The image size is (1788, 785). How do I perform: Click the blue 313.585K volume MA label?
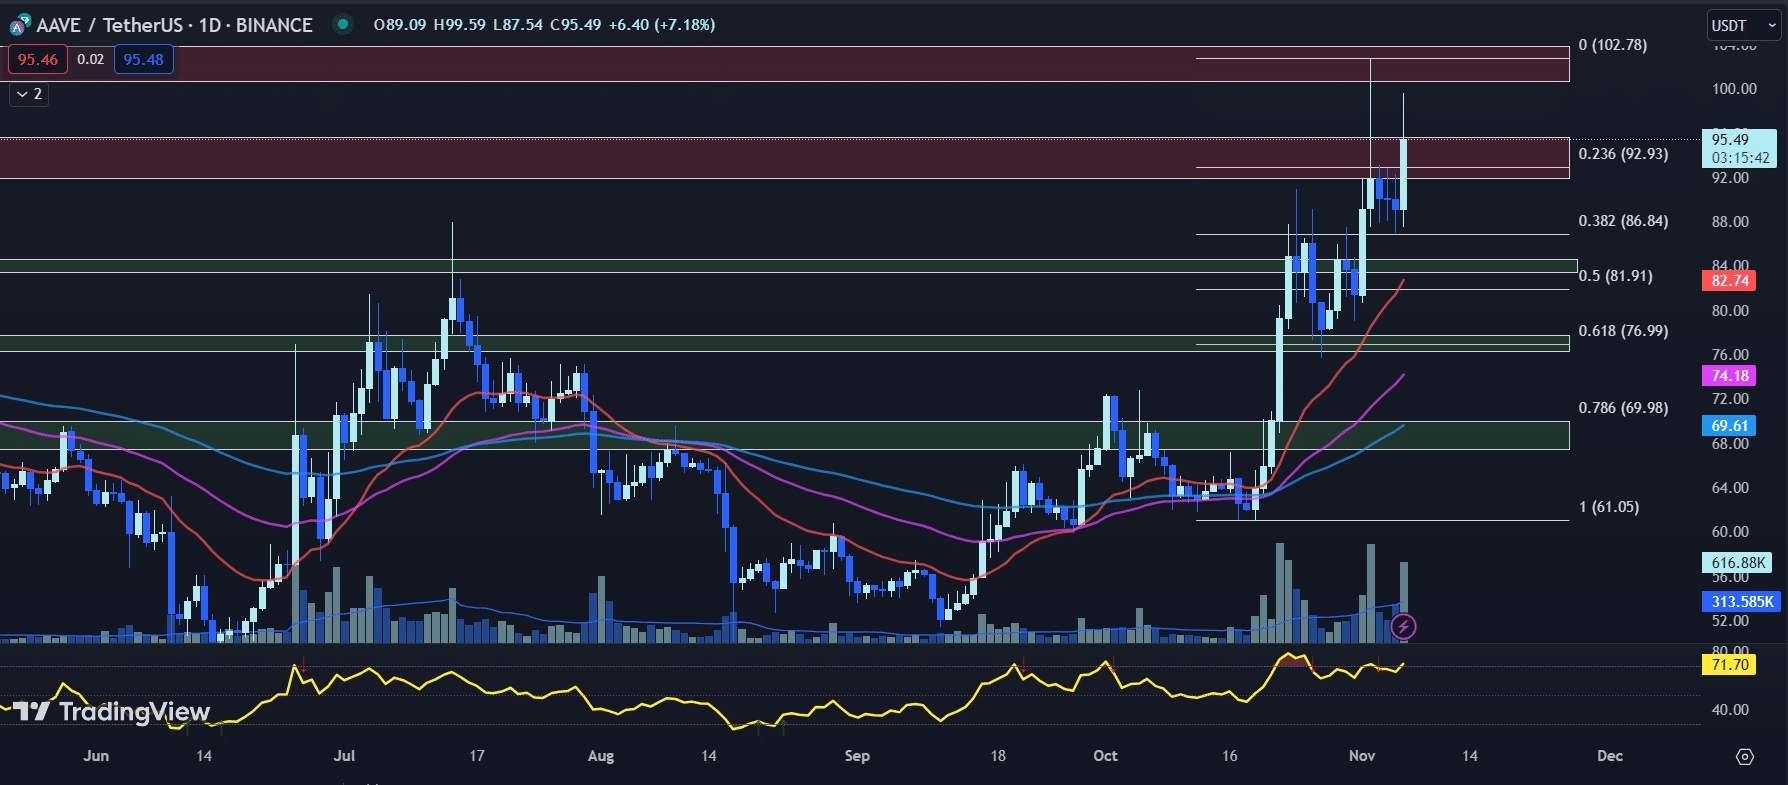pos(1741,601)
